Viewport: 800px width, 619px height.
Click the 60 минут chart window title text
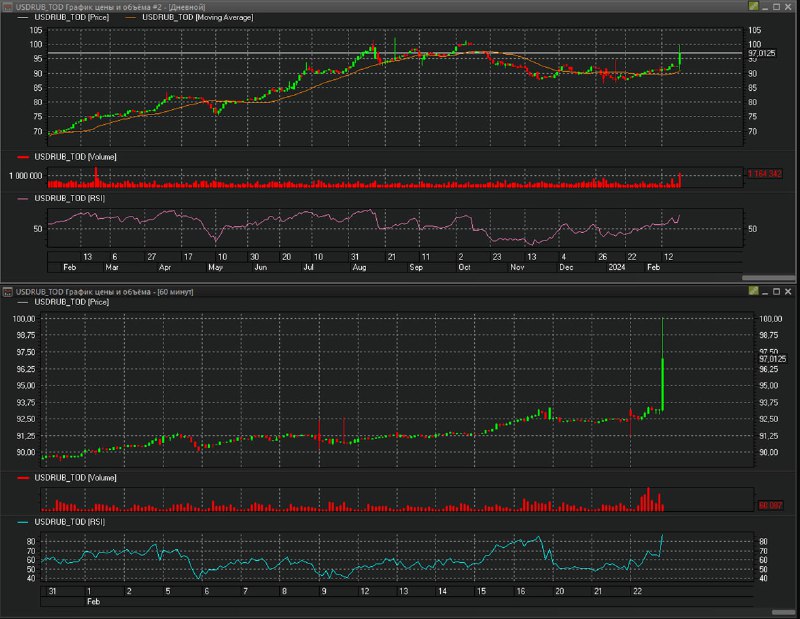(104, 292)
